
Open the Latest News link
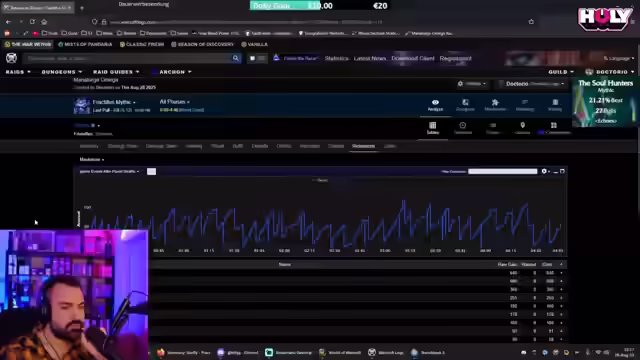coord(370,58)
